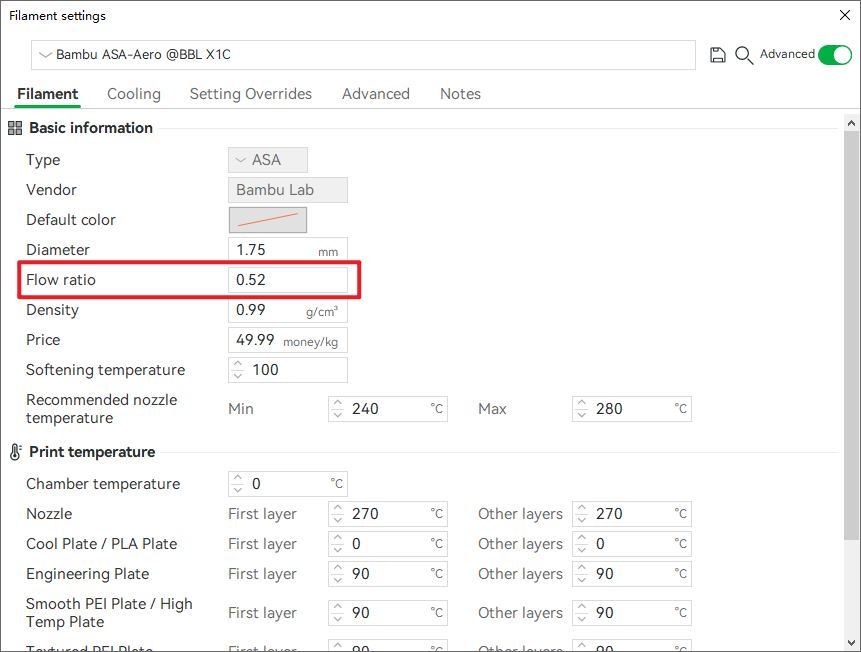This screenshot has height=652, width=861.
Task: Decrease Max recommended nozzle temperature
Action: [582, 415]
